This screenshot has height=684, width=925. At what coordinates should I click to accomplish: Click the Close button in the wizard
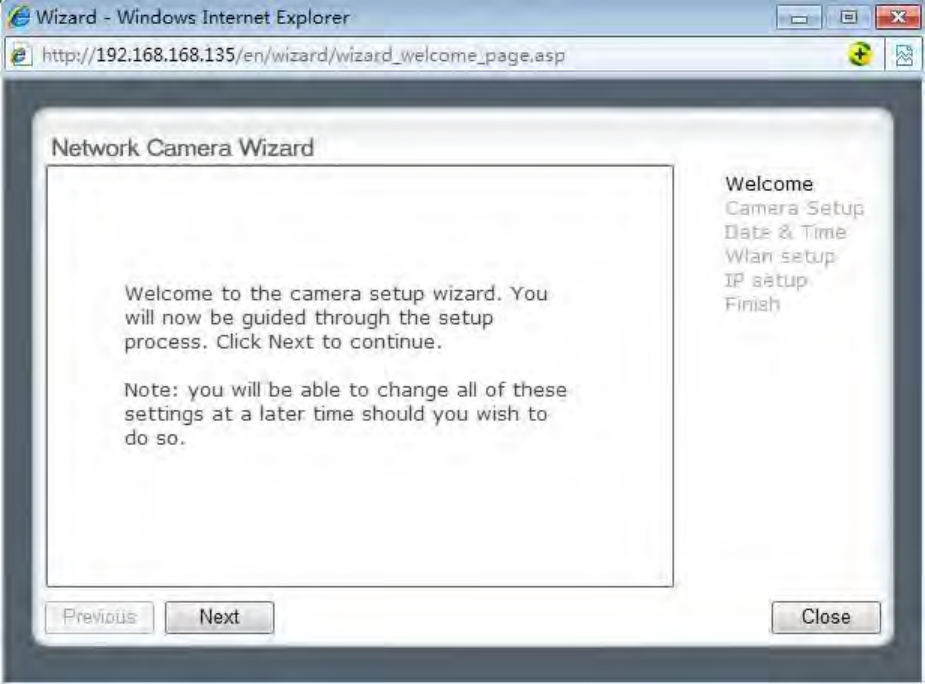coord(826,617)
